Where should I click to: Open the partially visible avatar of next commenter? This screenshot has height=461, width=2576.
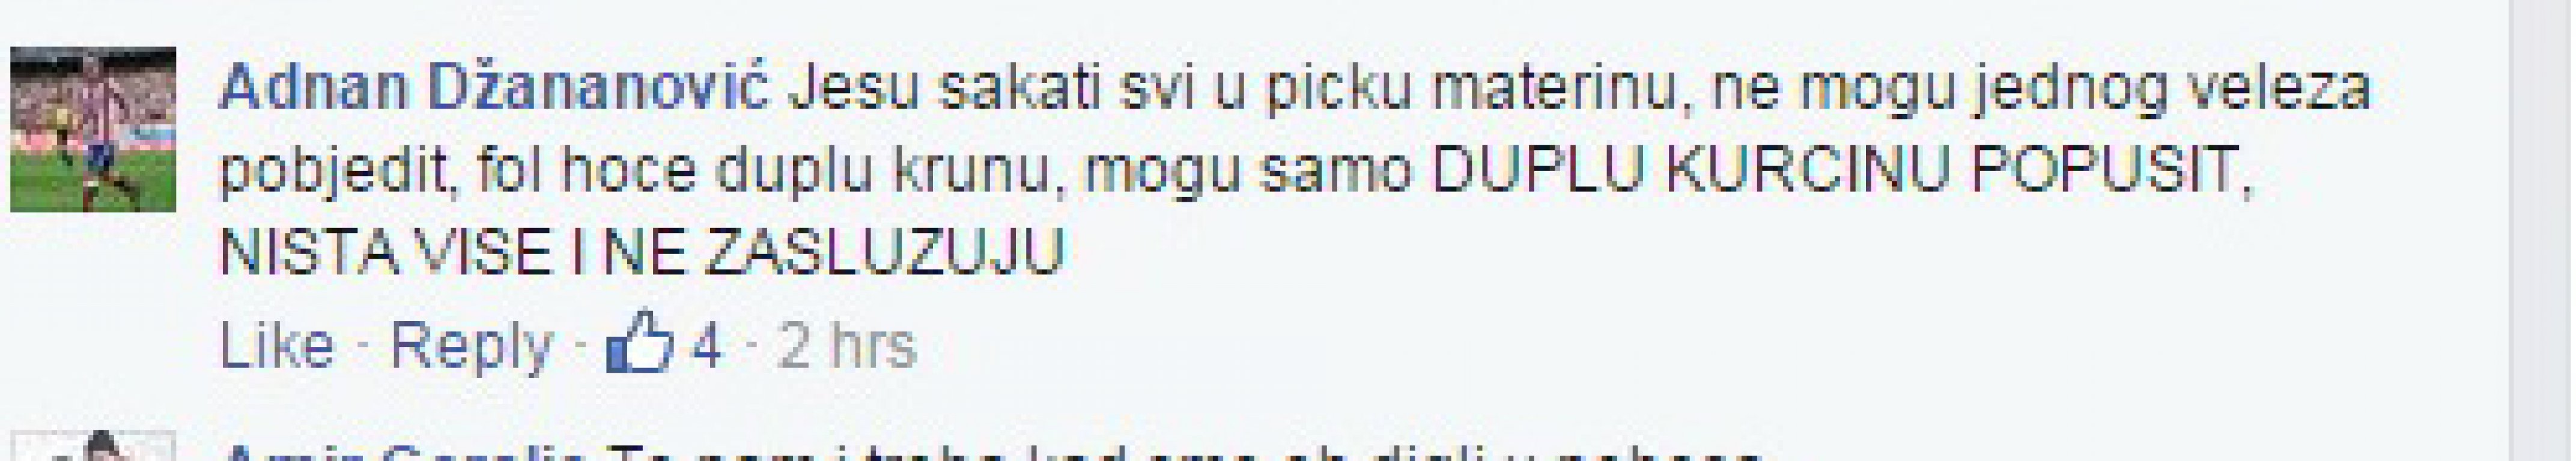coord(93,447)
